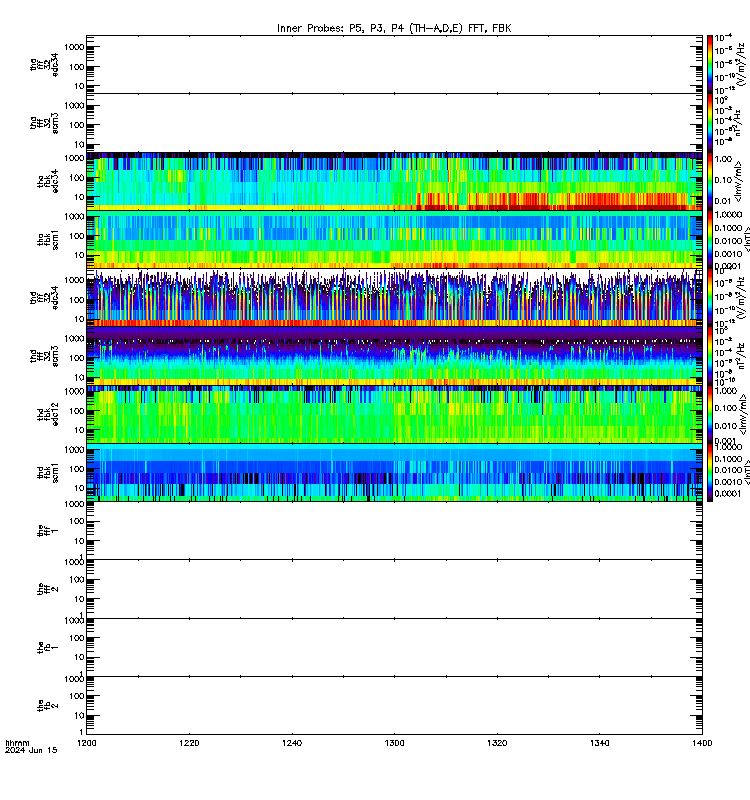Click the '2024 Jun 15' date label
The height and width of the screenshot is (800, 750).
pyautogui.click(x=31, y=751)
